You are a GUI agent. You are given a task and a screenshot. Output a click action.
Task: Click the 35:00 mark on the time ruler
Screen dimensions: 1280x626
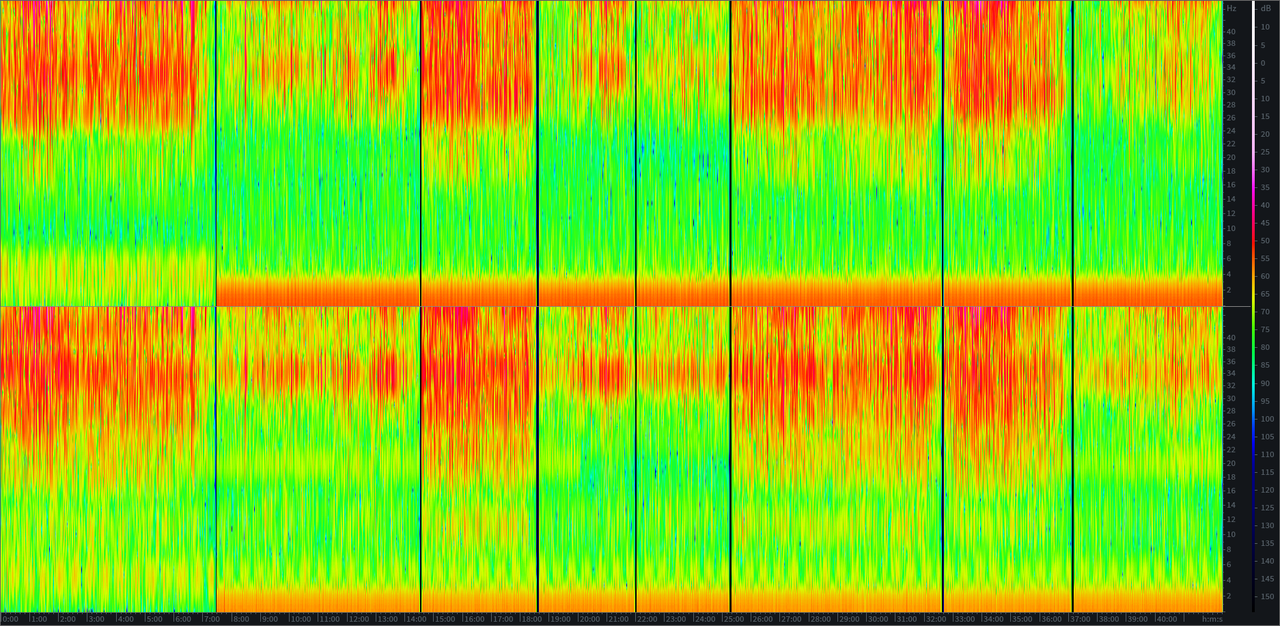pos(1024,619)
